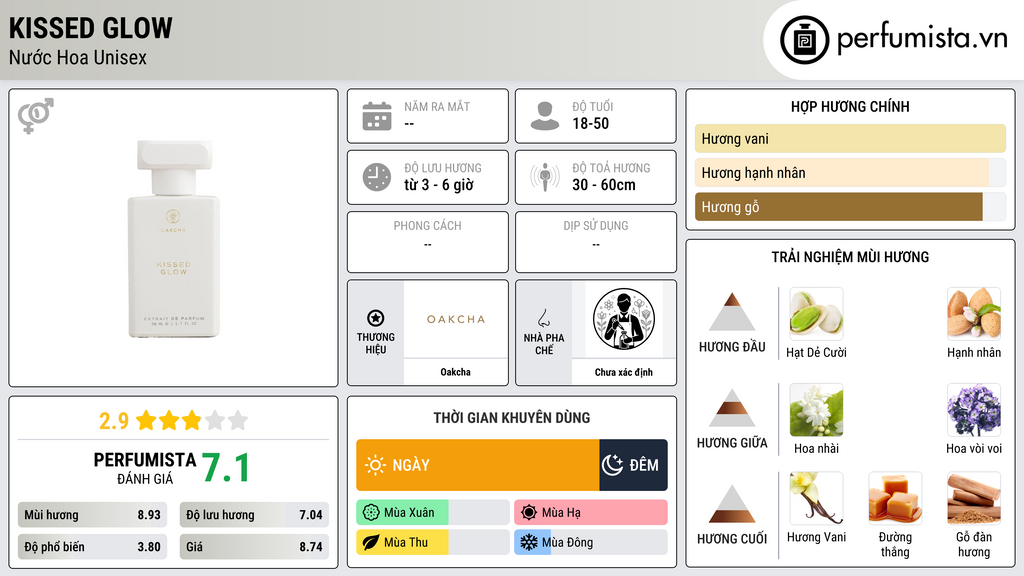Click the first gold rating star
This screenshot has width=1024, height=576.
[x=146, y=420]
